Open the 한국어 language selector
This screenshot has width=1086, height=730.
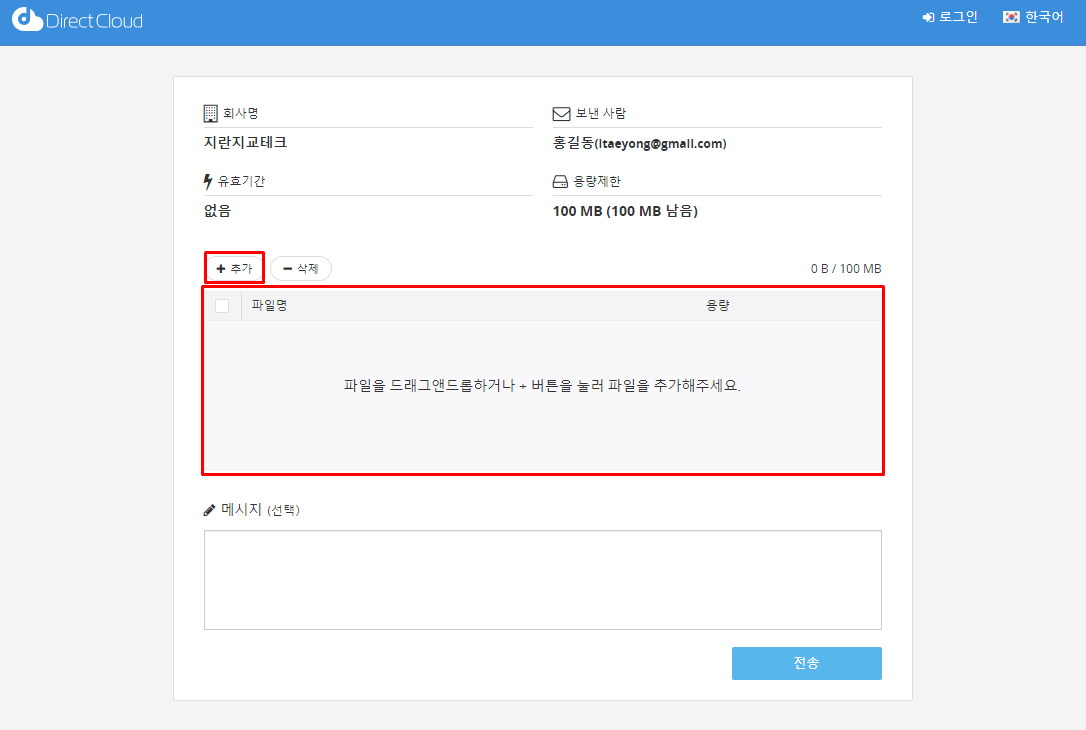click(x=1034, y=18)
